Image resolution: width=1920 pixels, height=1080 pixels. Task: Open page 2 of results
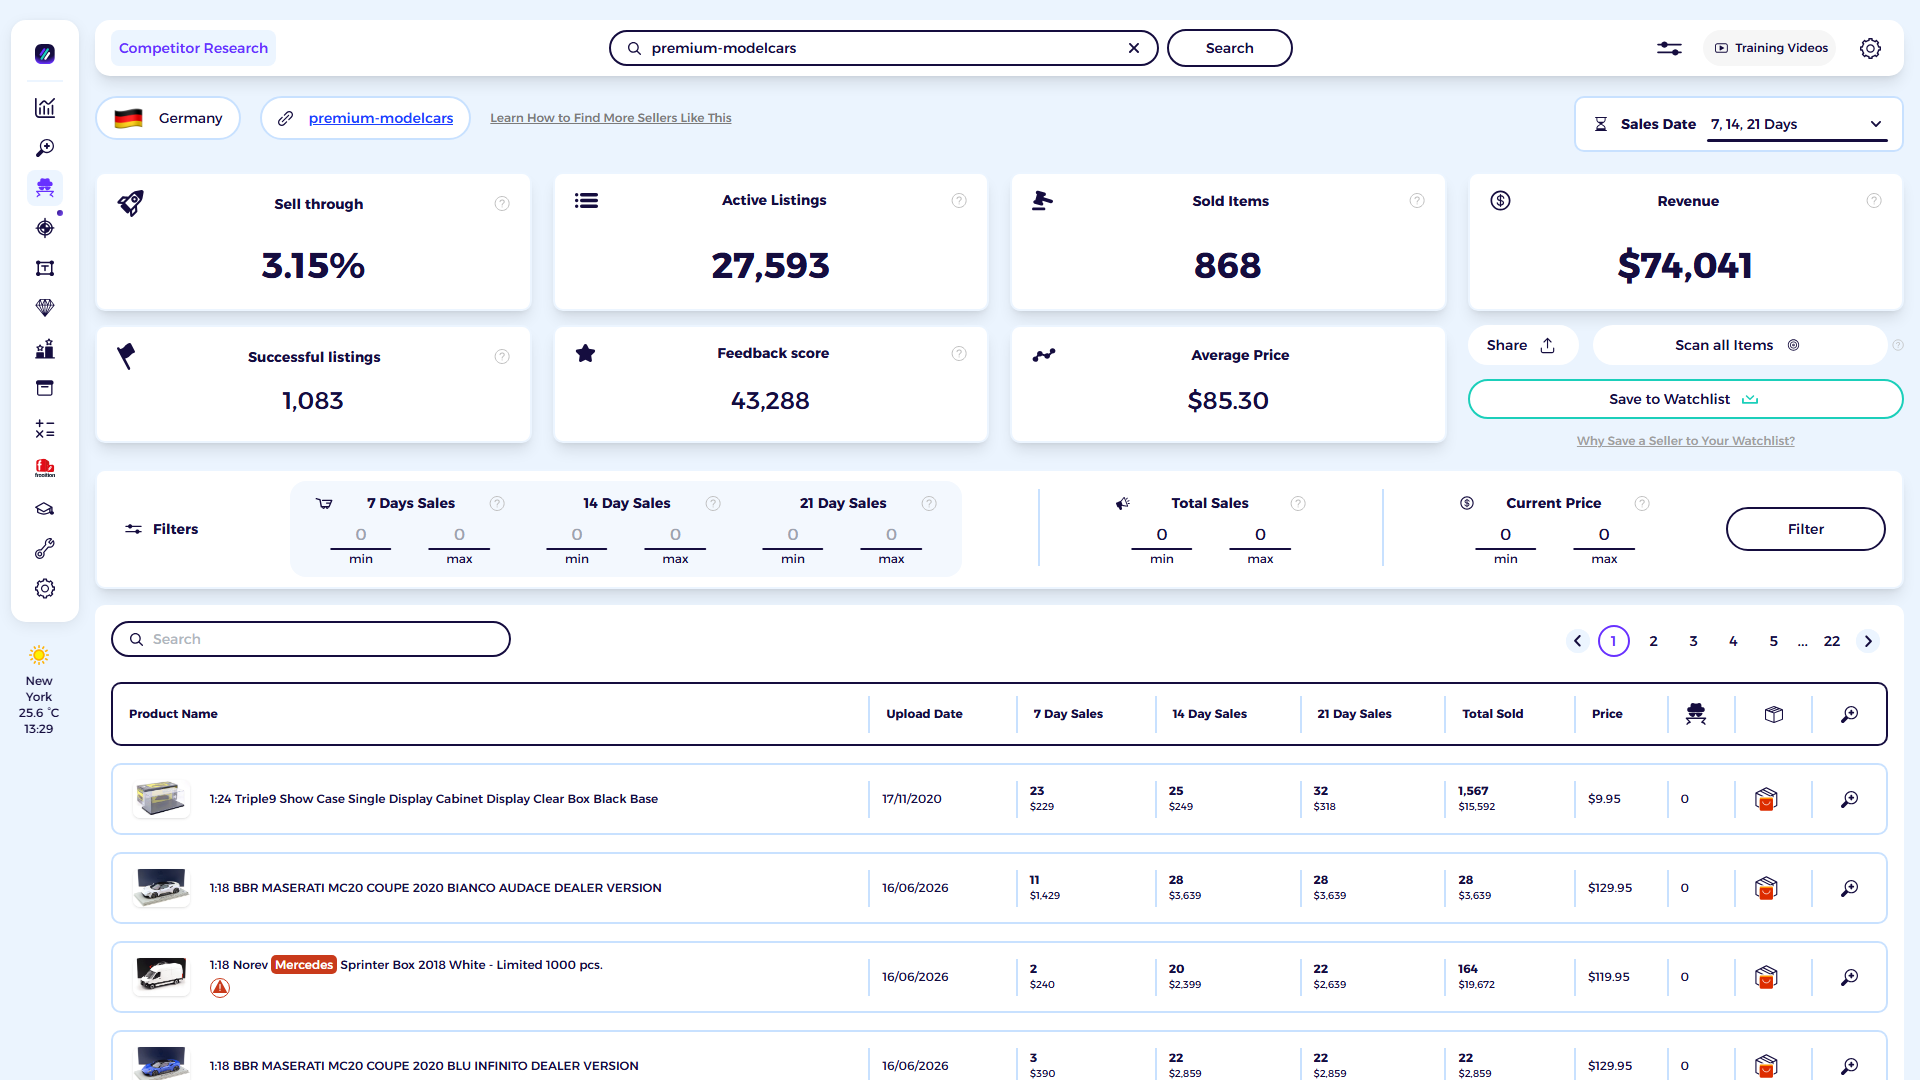point(1653,641)
